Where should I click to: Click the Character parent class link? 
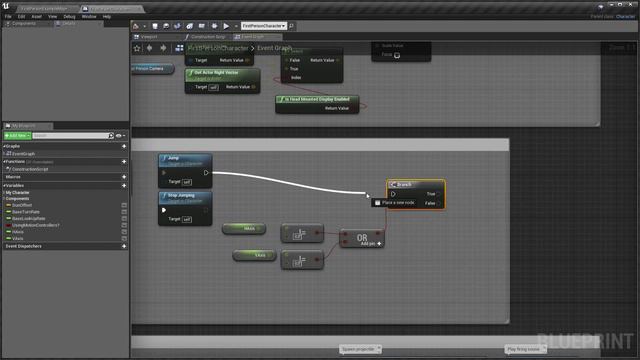point(625,17)
